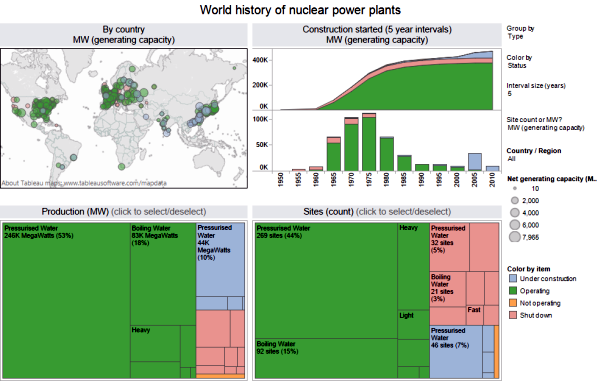
Task: Click the orange strip in Production treemap
Action: (220, 376)
